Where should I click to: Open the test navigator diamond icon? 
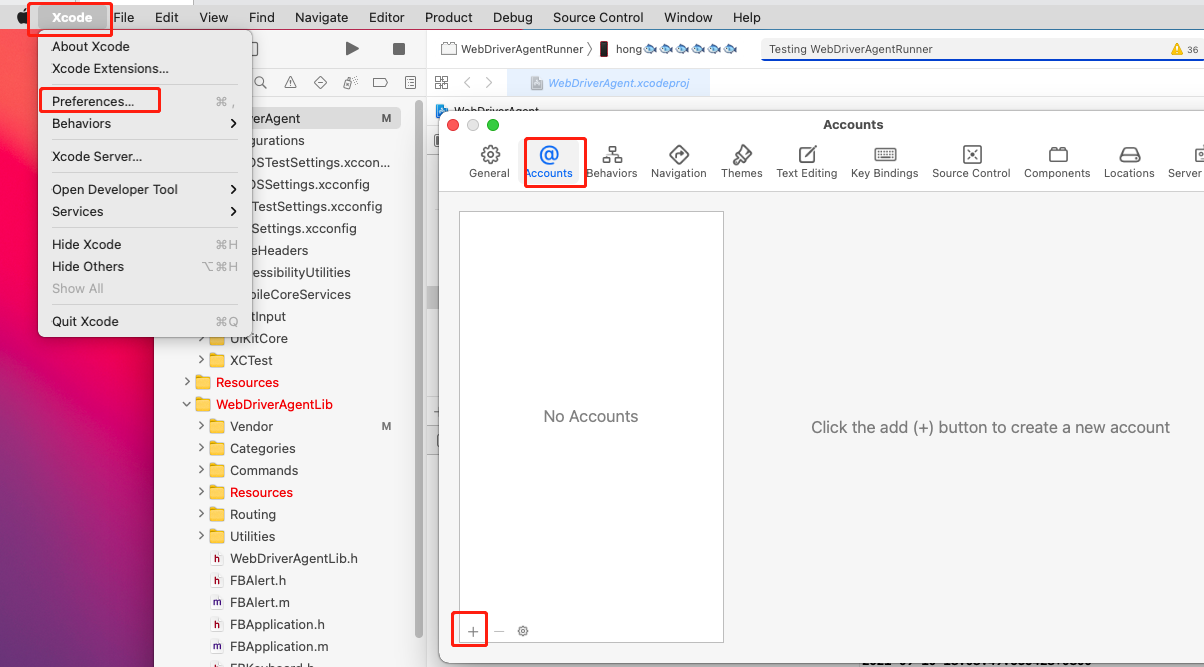pos(320,83)
